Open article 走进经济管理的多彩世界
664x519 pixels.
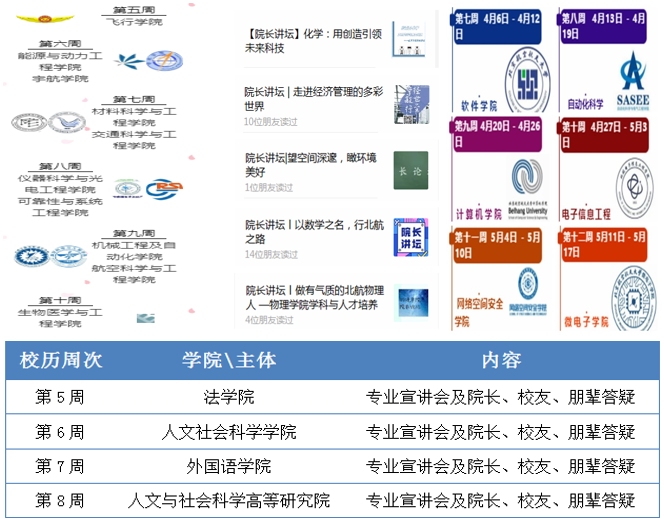click(x=312, y=98)
